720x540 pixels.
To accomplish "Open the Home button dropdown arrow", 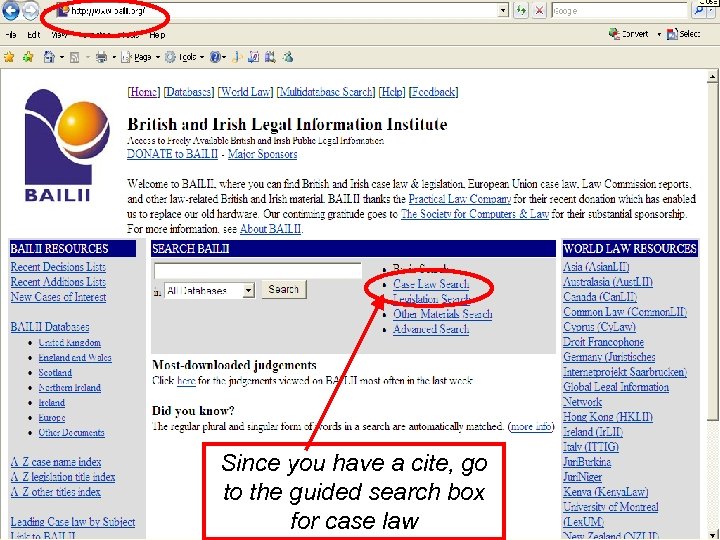I will point(62,57).
